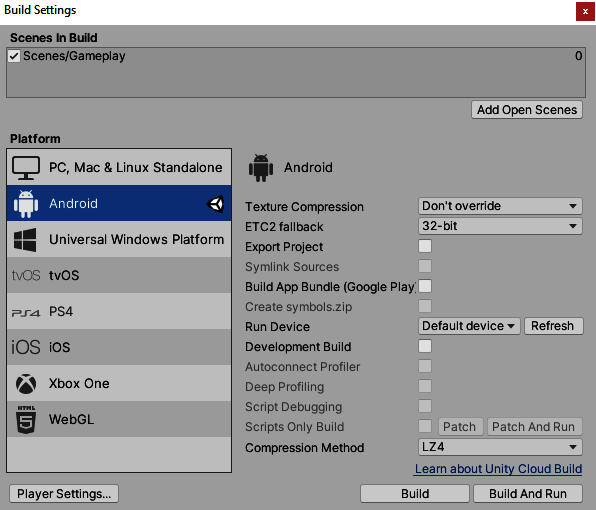Open the Compression Method LZ4 dropdown

tap(500, 447)
